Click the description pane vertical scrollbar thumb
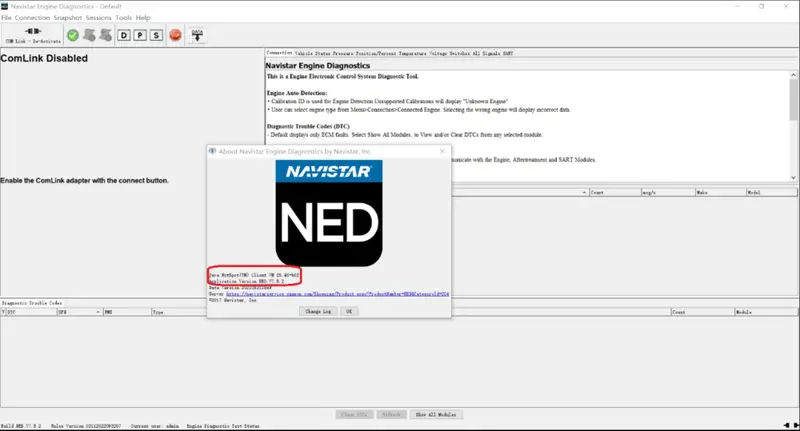This screenshot has height=431, width=800. (793, 99)
